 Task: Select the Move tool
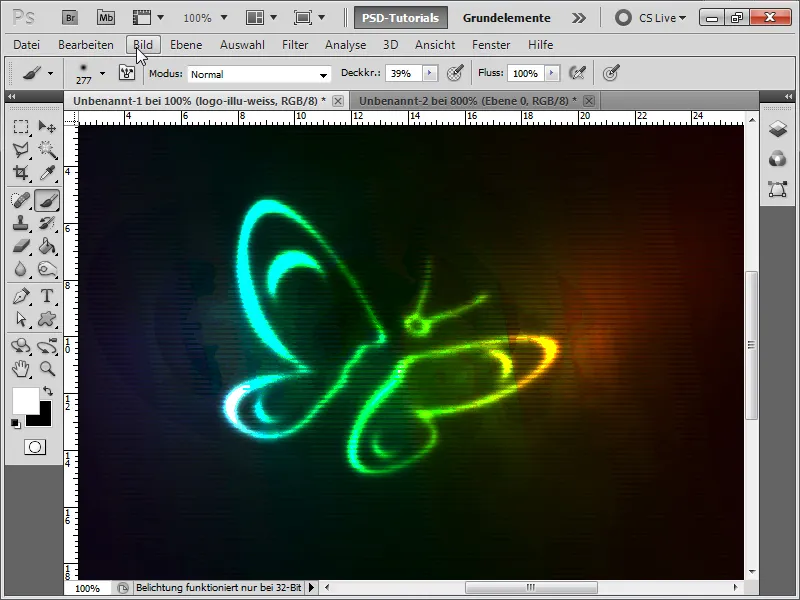pos(47,127)
